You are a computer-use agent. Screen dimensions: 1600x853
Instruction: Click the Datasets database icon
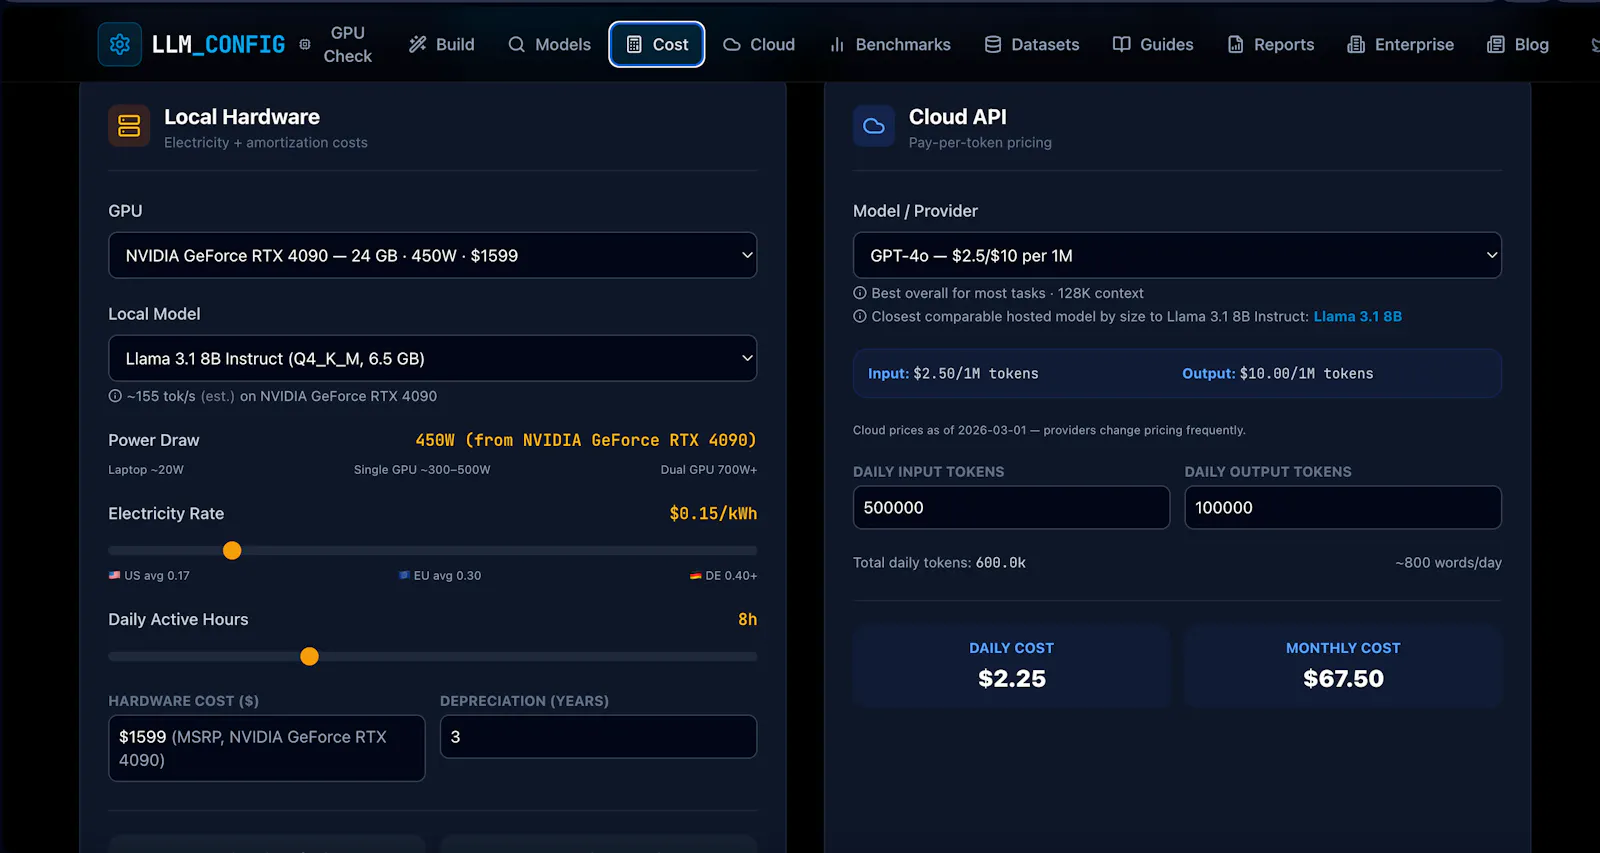(993, 44)
